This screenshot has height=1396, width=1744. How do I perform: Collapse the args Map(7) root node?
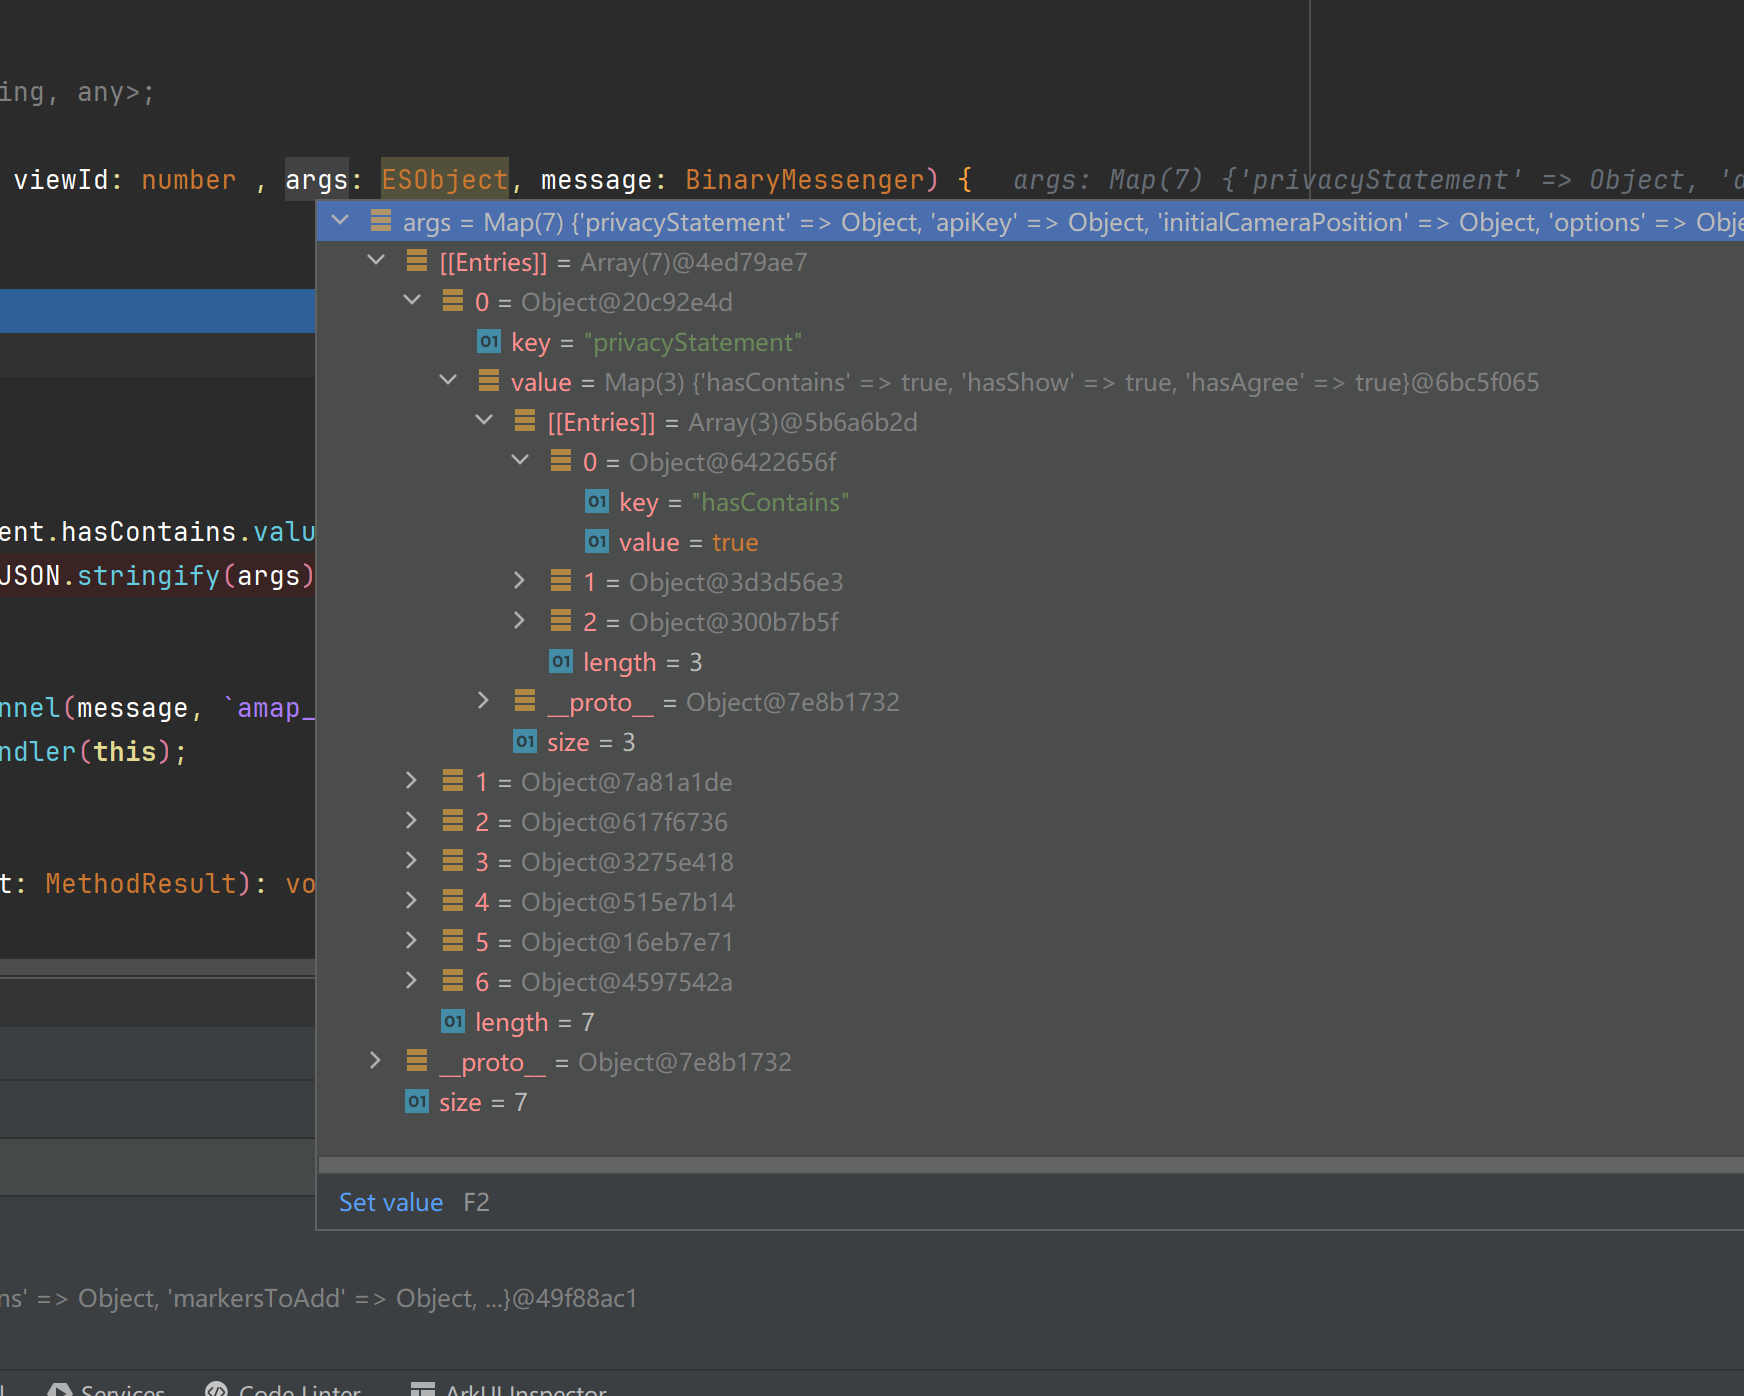pyautogui.click(x=340, y=220)
